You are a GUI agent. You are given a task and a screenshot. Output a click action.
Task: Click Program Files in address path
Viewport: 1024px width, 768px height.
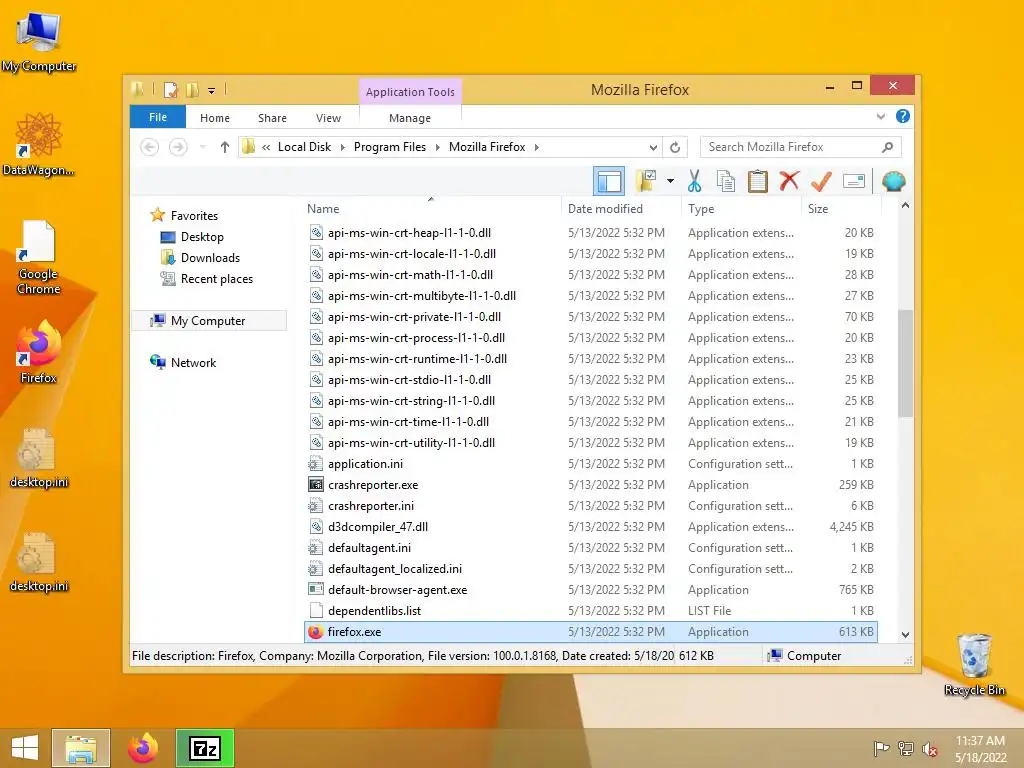click(390, 147)
